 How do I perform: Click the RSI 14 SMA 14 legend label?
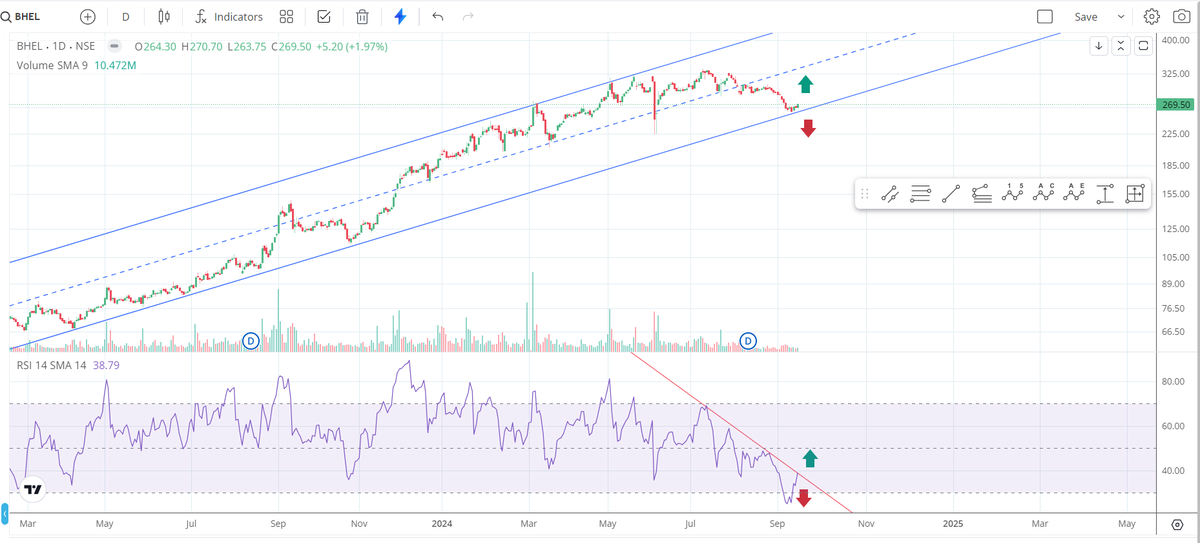pos(51,366)
